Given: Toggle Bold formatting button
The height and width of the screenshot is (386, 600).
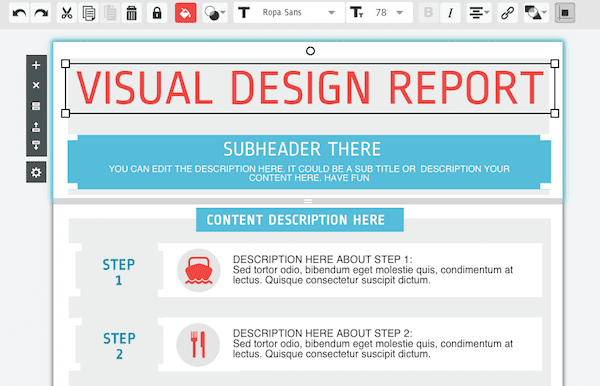Looking at the screenshot, I should pos(429,13).
